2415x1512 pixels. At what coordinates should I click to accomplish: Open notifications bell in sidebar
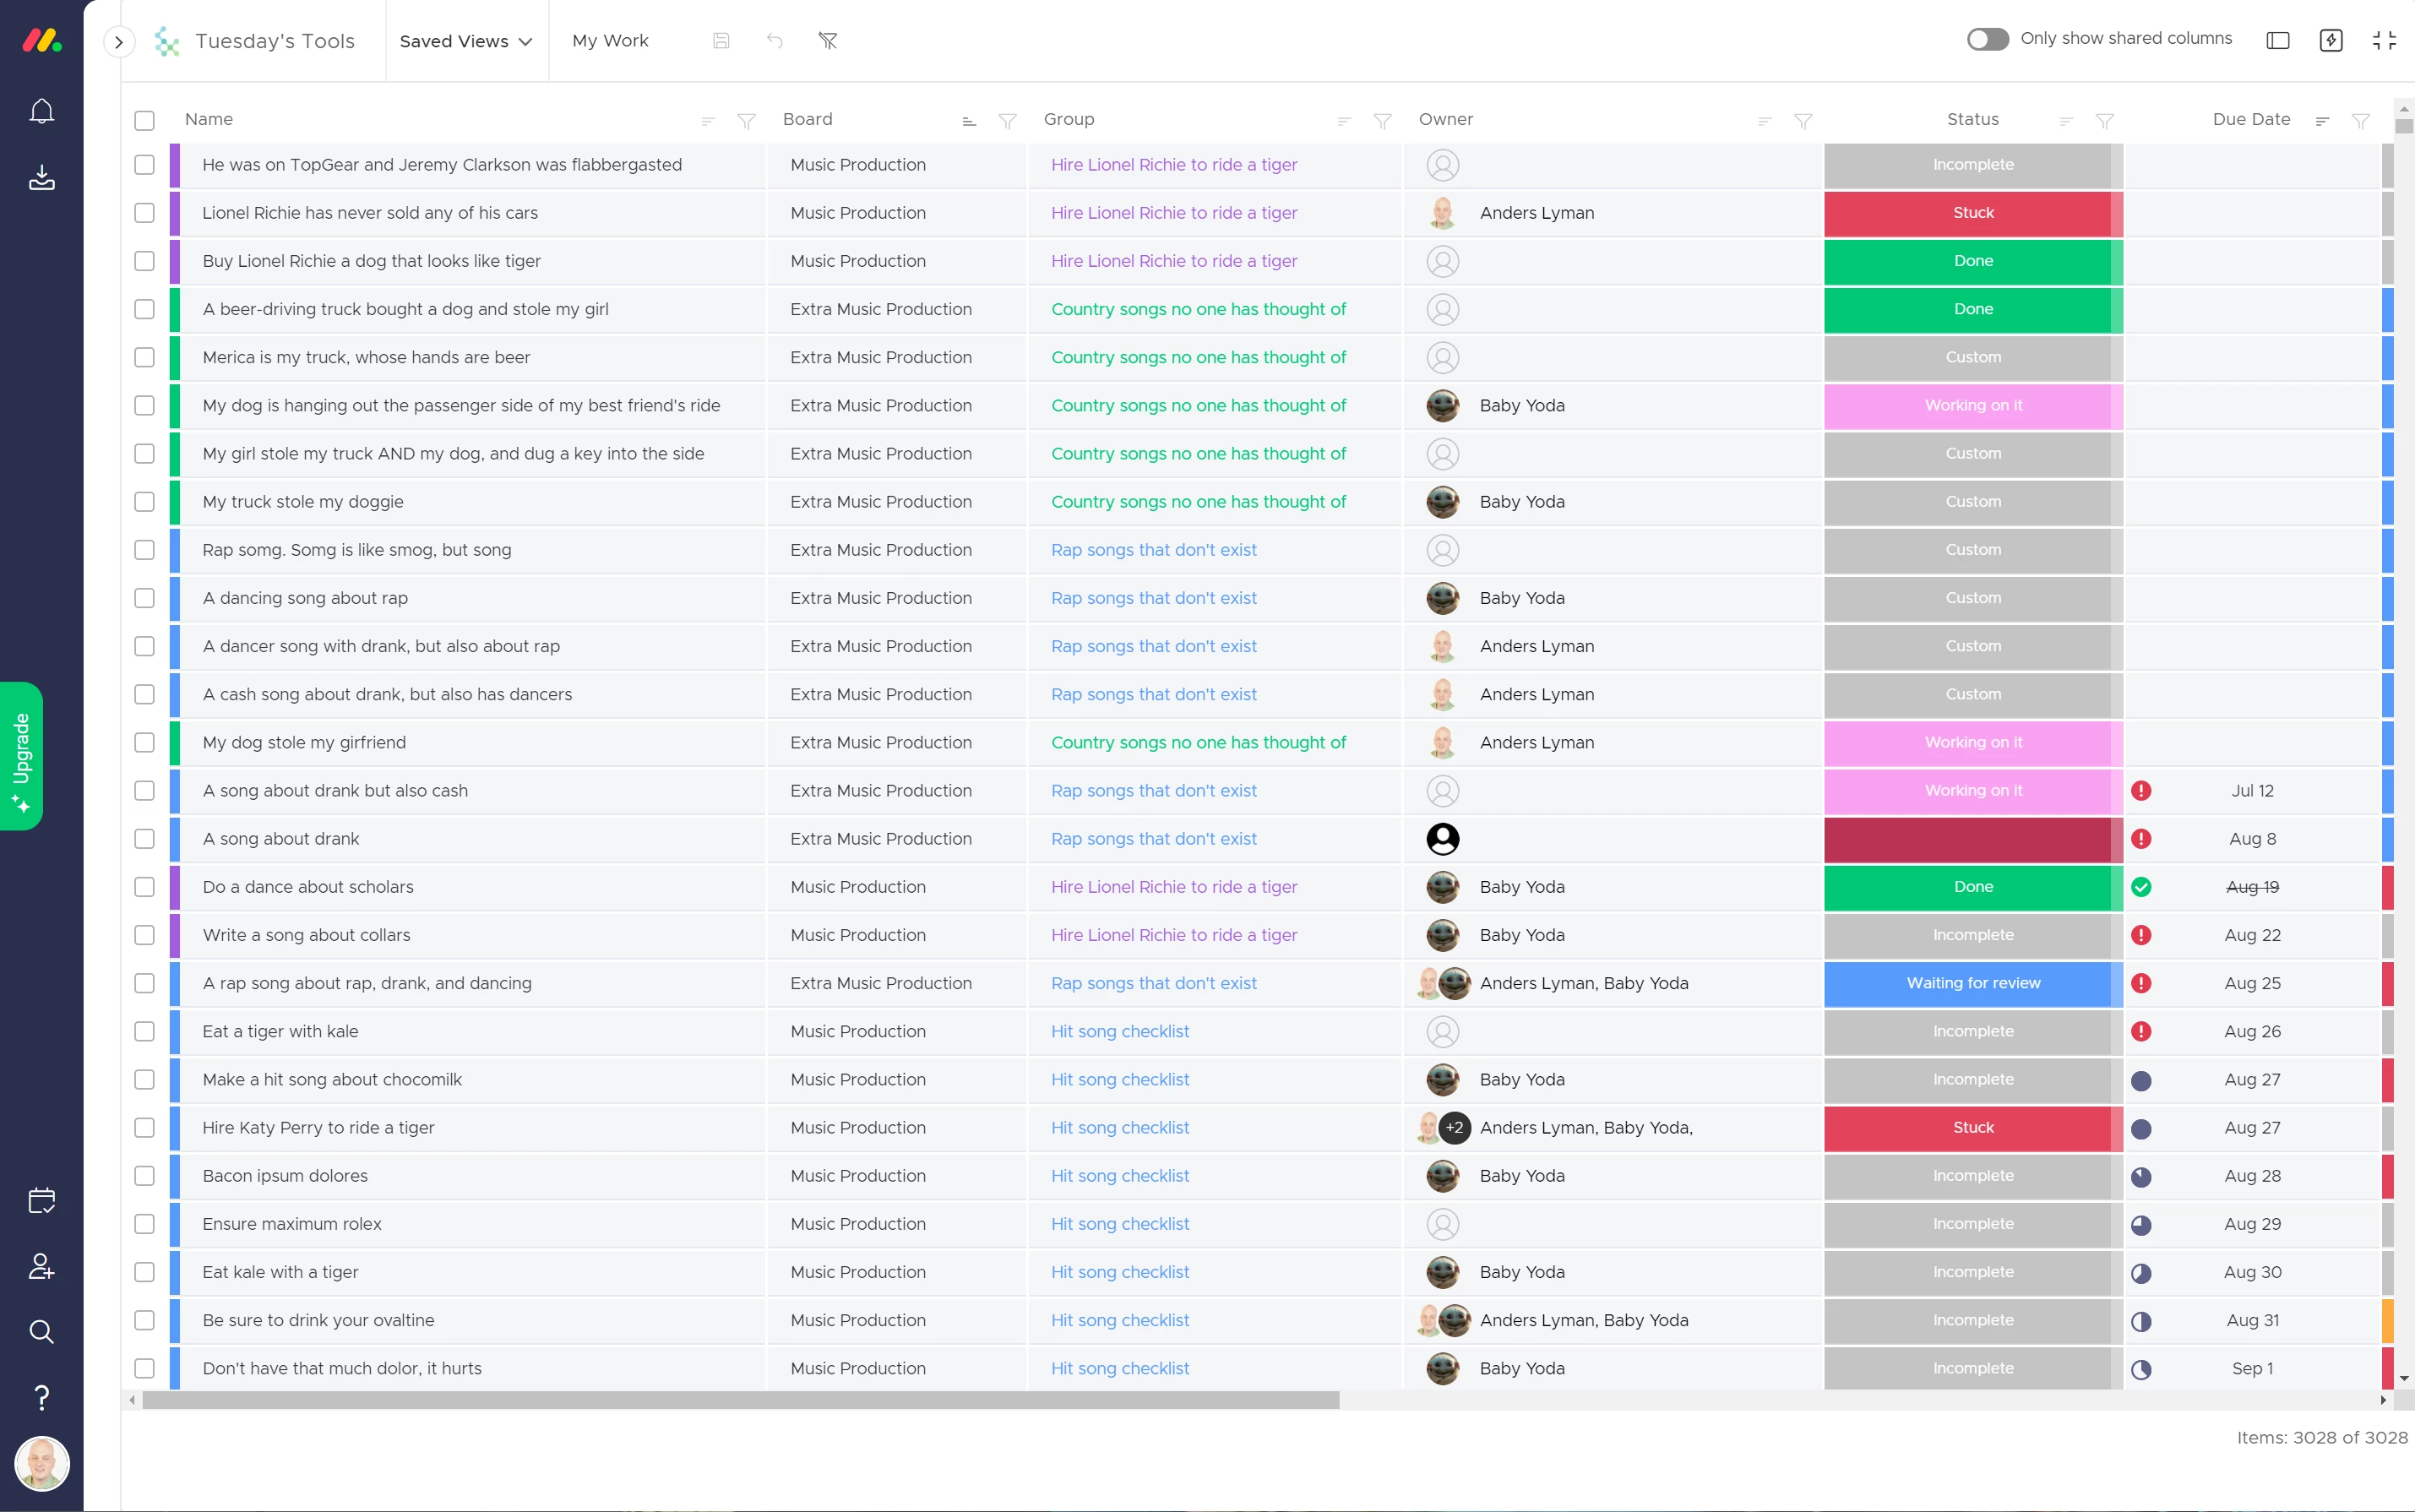pos(41,111)
